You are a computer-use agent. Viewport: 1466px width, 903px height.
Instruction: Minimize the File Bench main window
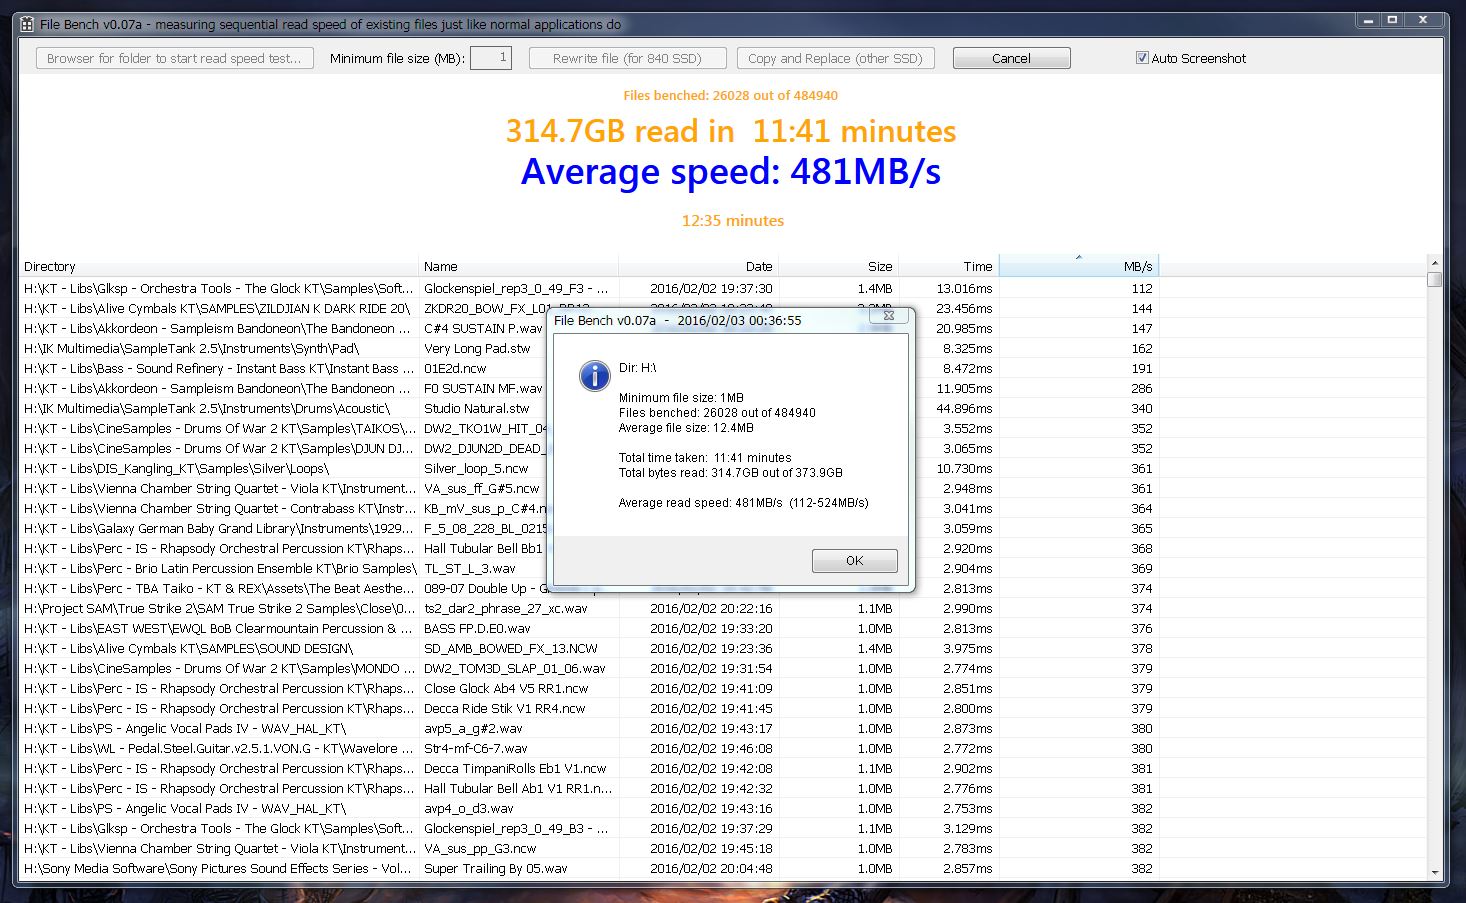pos(1368,20)
